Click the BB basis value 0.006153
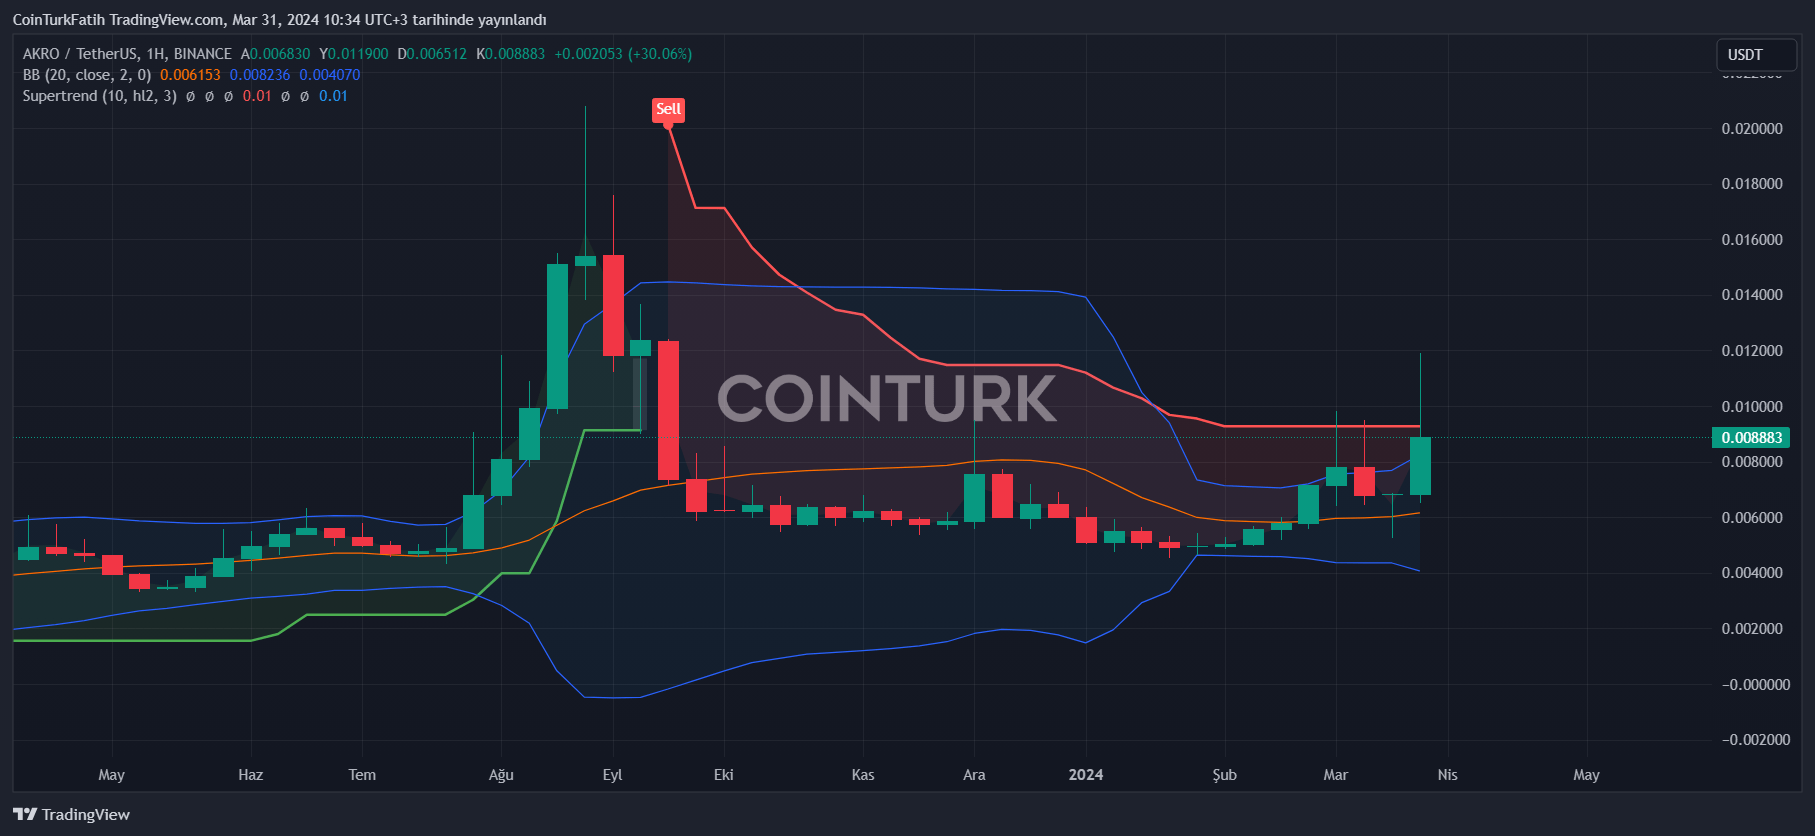The image size is (1815, 836). 190,75
